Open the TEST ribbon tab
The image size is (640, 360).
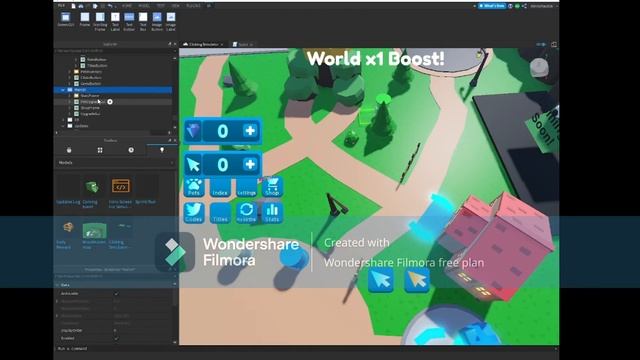(161, 6)
